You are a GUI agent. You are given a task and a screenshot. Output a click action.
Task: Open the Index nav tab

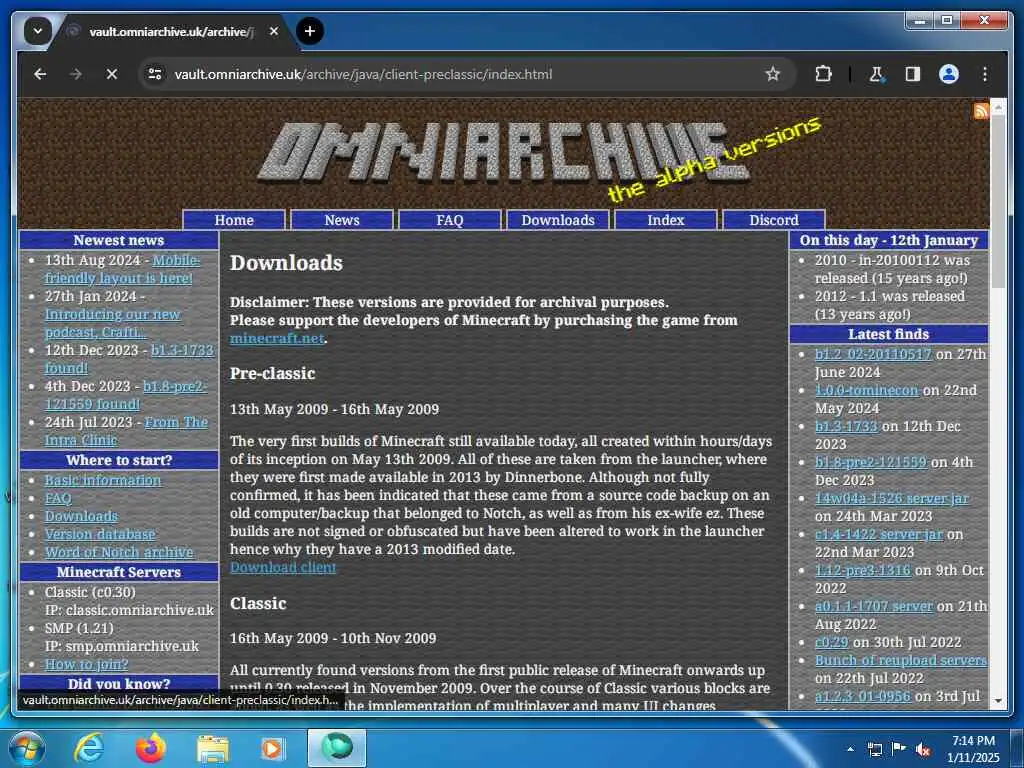click(665, 220)
